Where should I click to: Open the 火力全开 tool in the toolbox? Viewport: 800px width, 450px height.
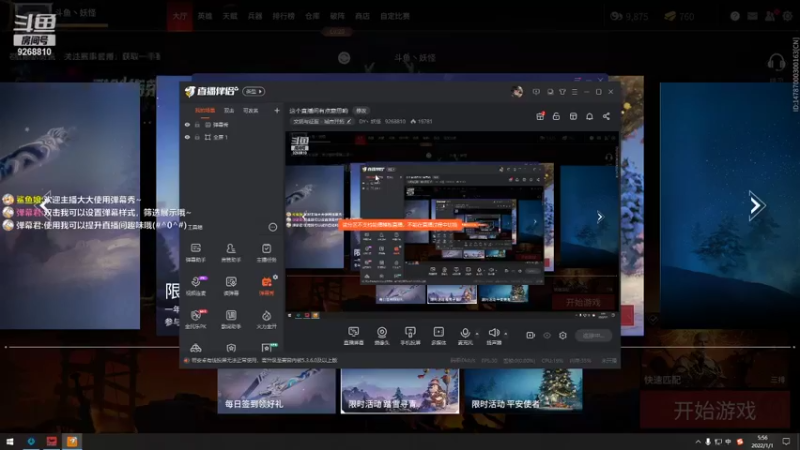coord(266,319)
